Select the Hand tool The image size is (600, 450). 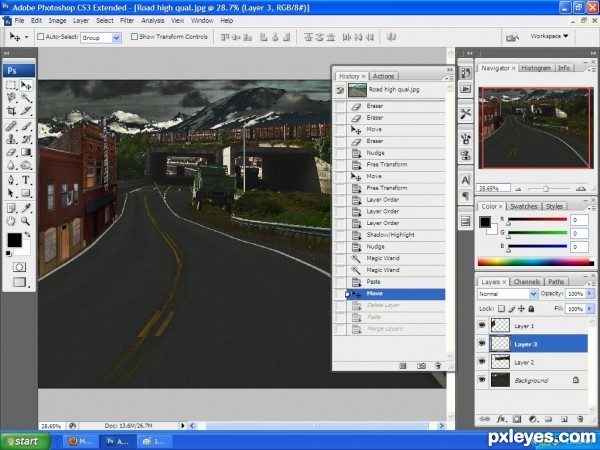click(x=11, y=221)
